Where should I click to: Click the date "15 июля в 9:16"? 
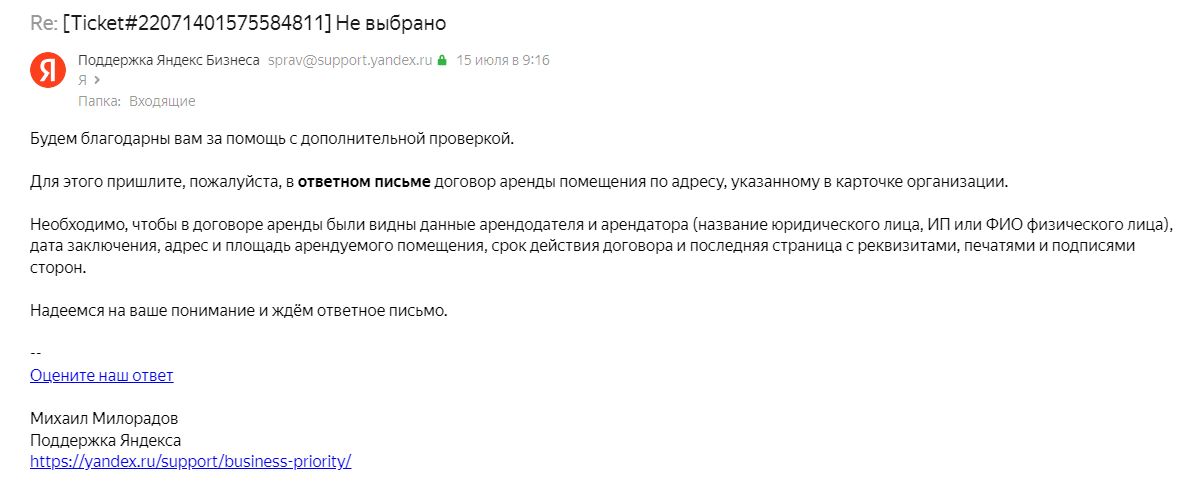pos(503,60)
